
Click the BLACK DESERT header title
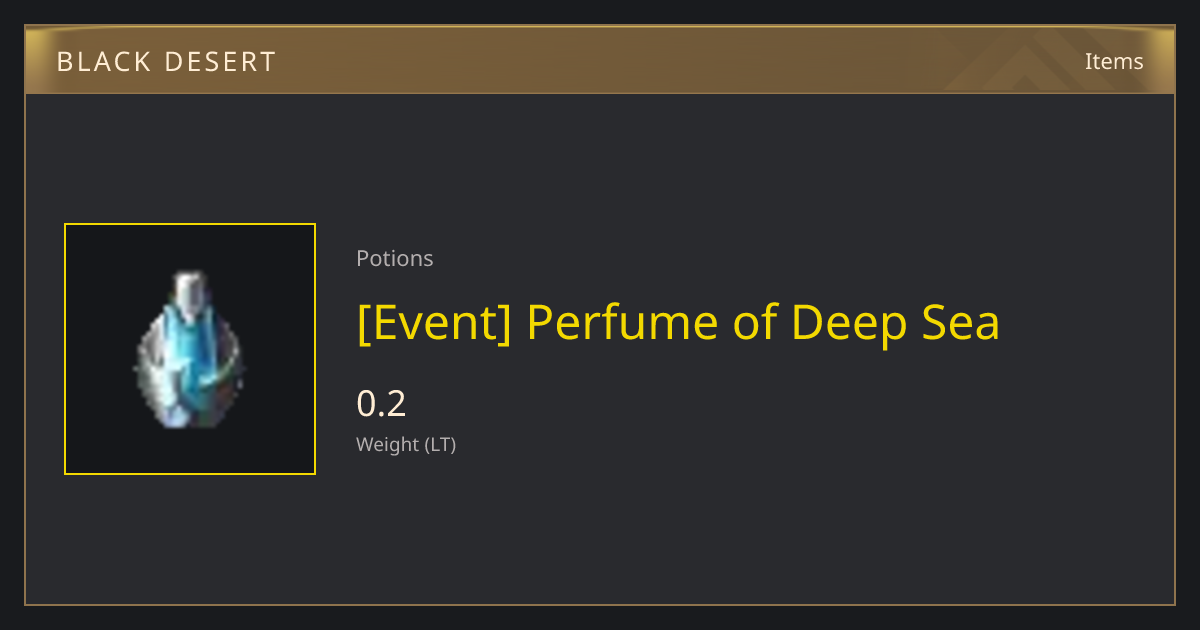tap(166, 62)
